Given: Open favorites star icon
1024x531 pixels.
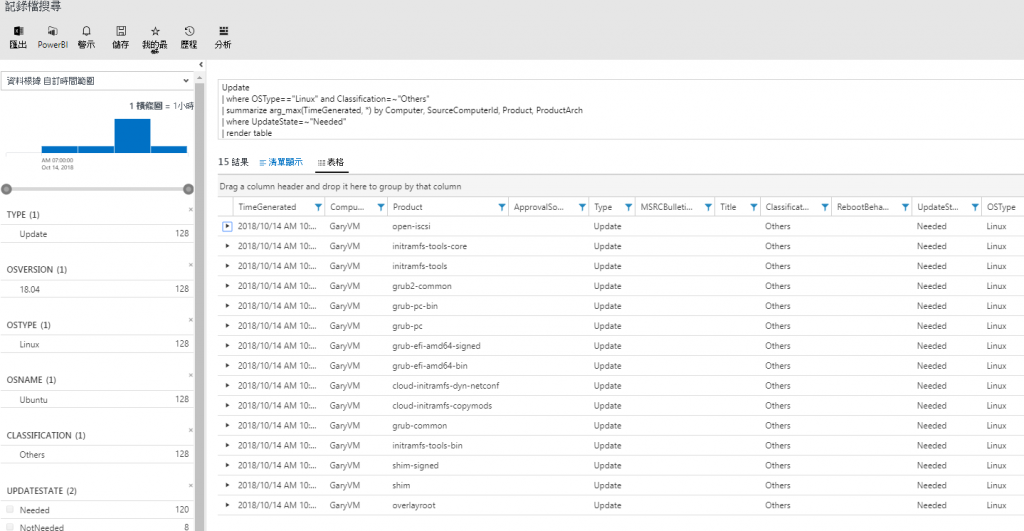Looking at the screenshot, I should click(x=155, y=31).
